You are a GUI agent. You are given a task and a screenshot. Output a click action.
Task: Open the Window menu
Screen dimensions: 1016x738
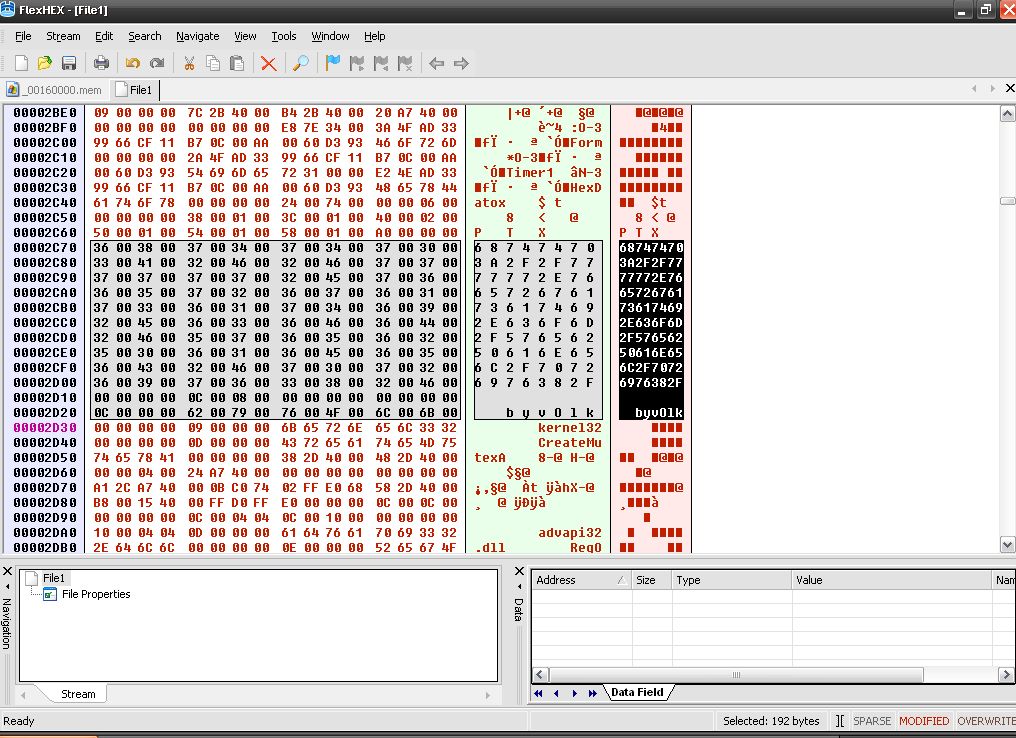[330, 36]
